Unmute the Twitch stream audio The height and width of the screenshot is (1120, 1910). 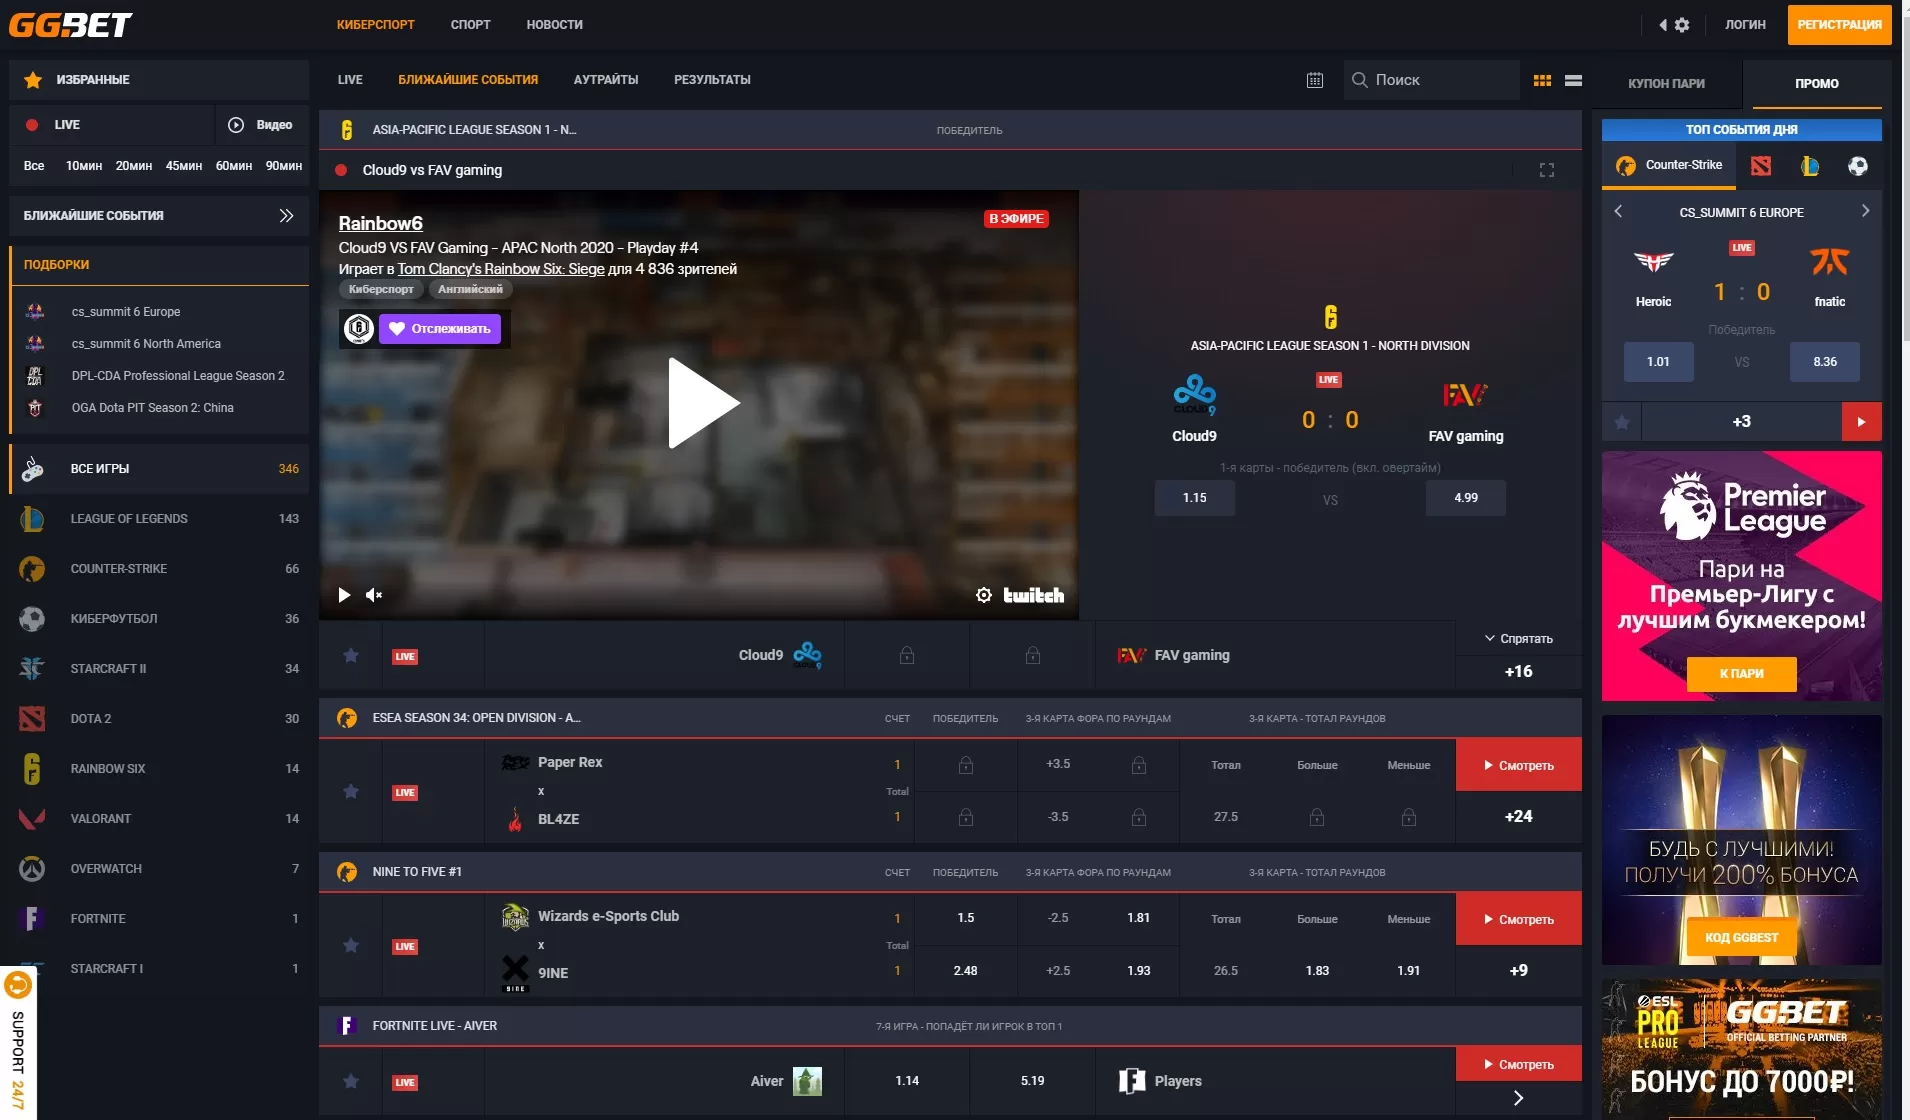coord(374,595)
